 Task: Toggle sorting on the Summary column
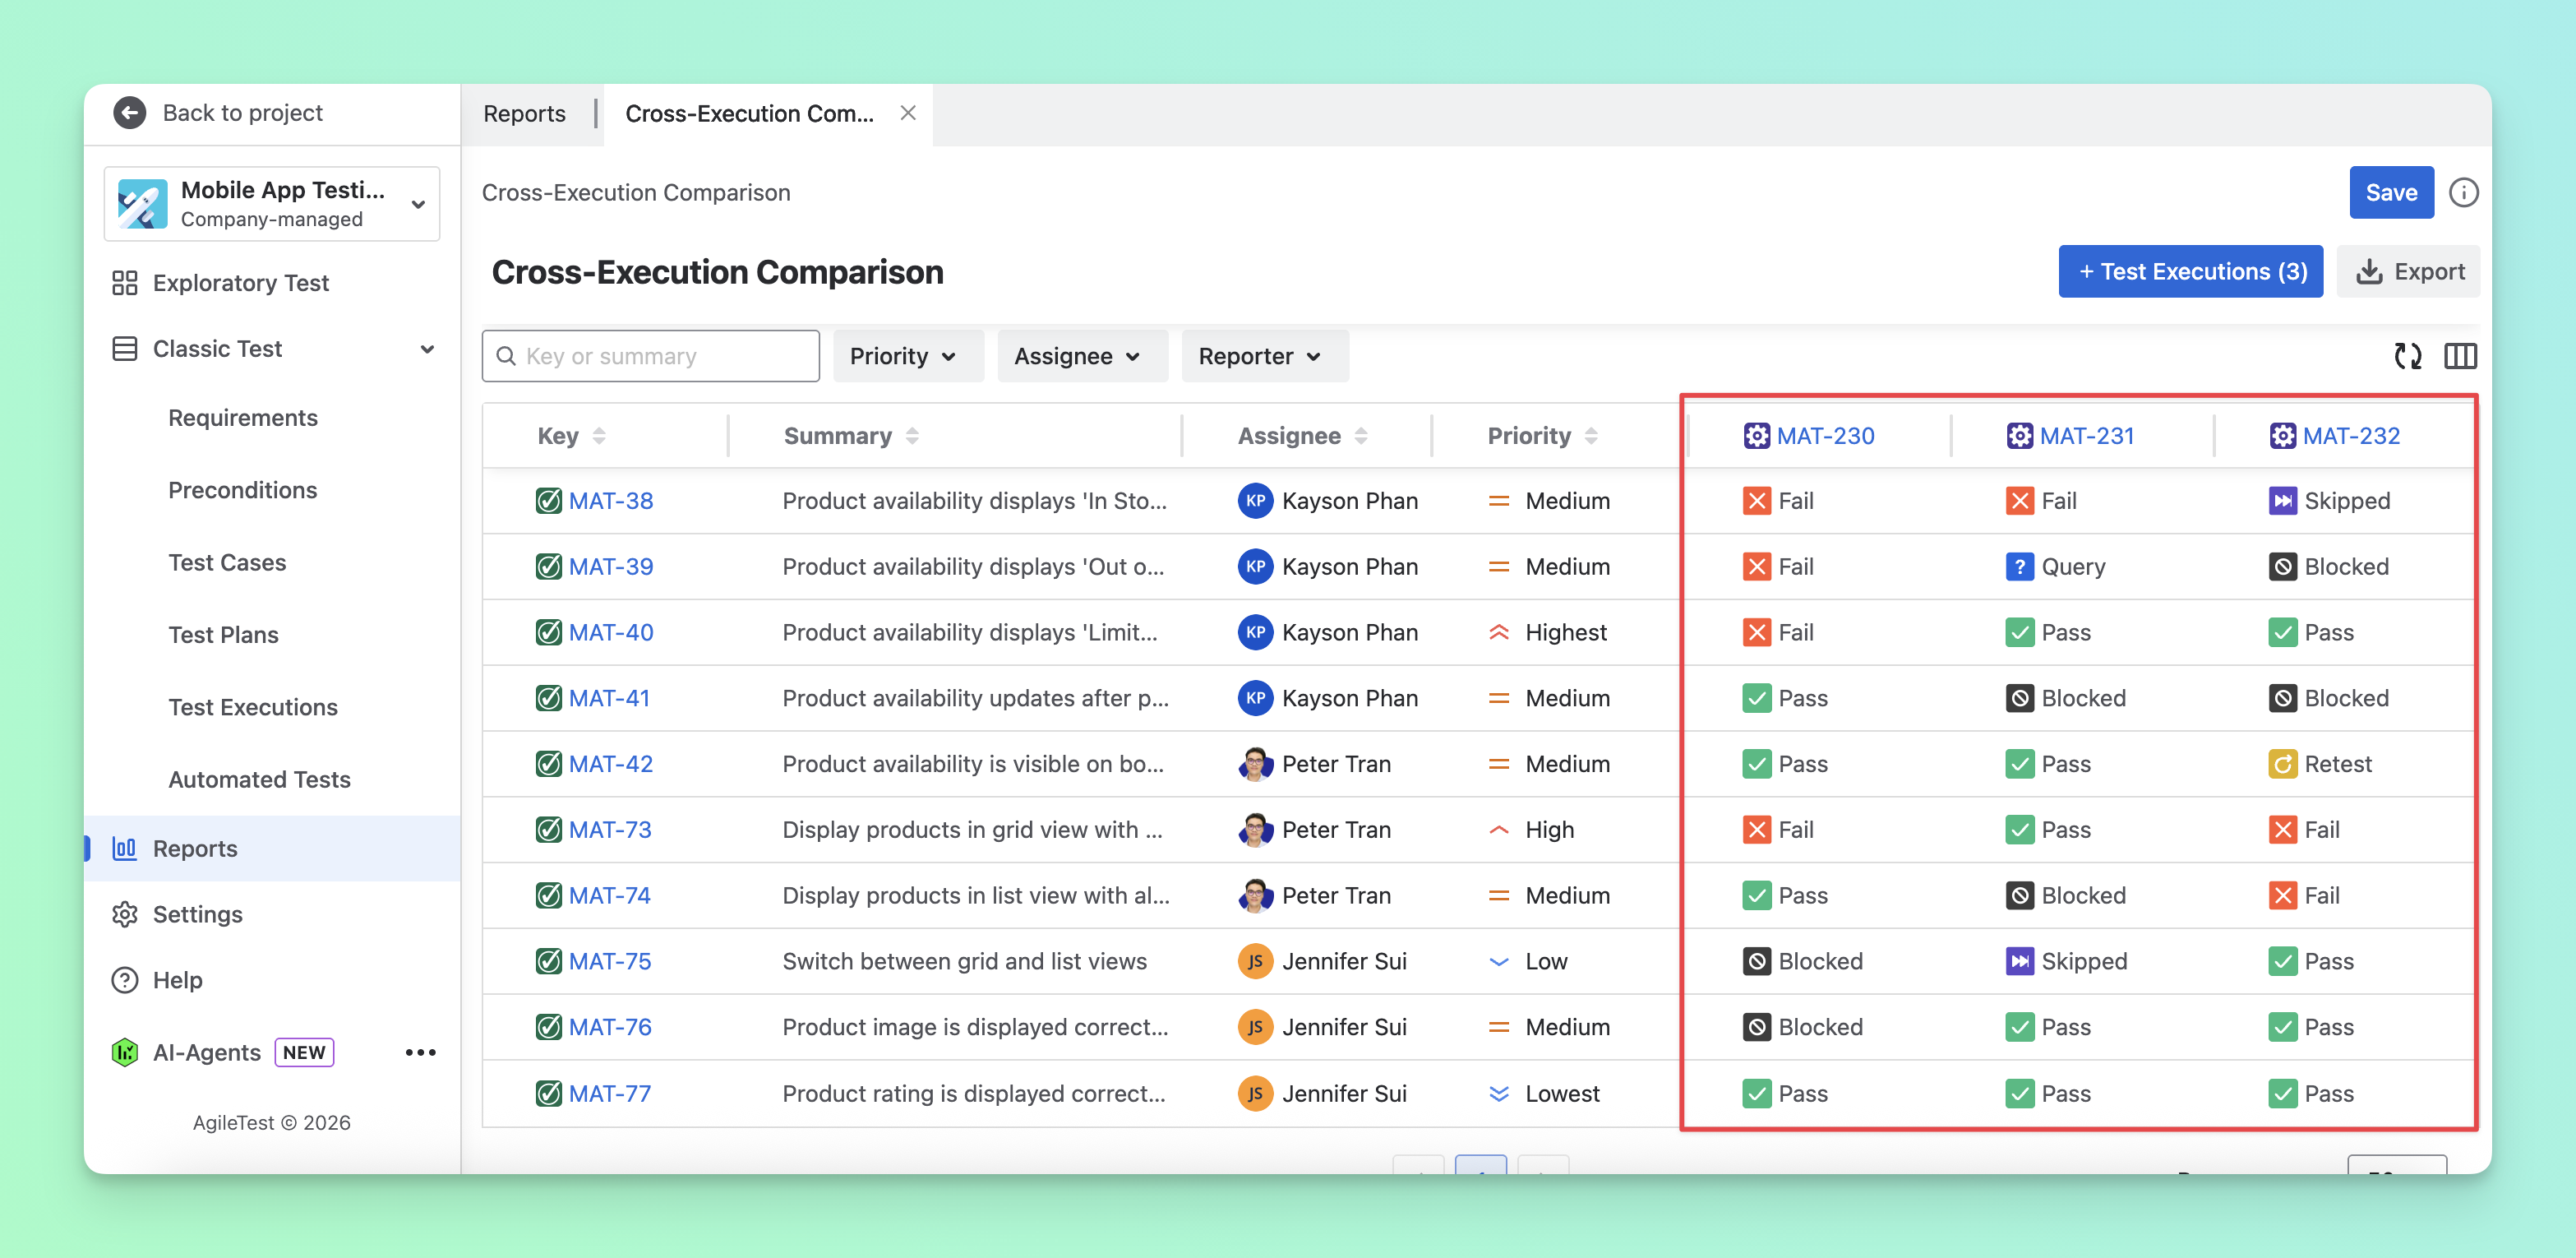pyautogui.click(x=912, y=436)
